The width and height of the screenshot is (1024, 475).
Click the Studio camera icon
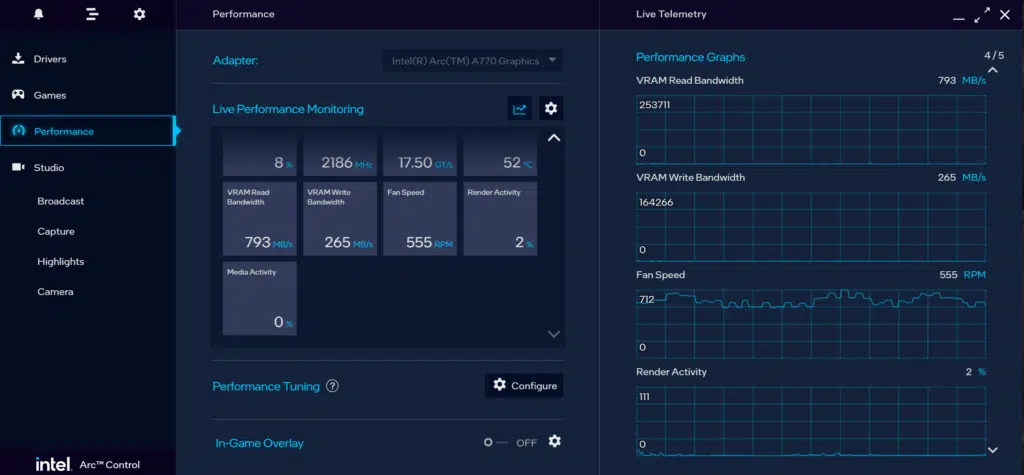pos(18,167)
